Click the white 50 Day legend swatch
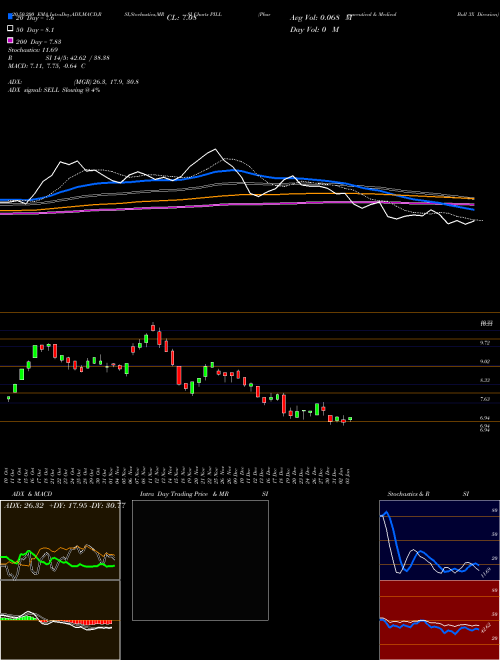500x660 pixels. tap(10, 29)
